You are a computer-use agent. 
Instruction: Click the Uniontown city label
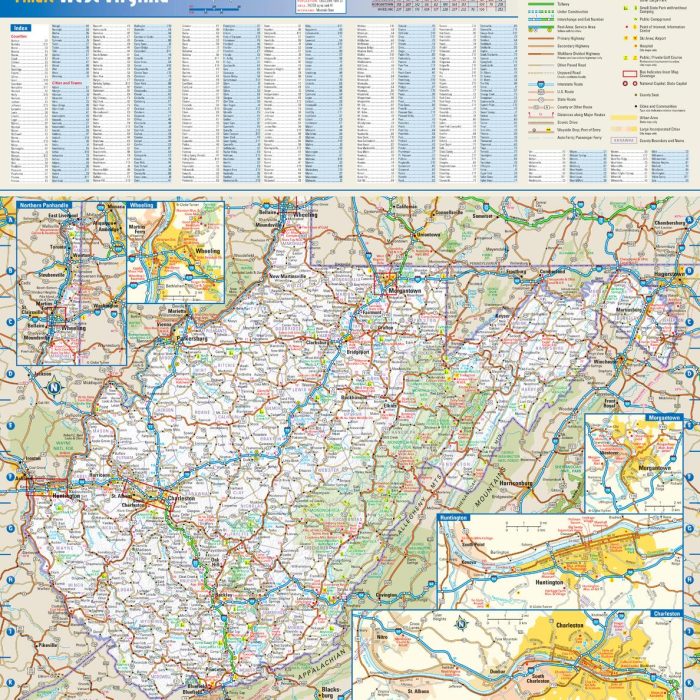[x=428, y=234]
